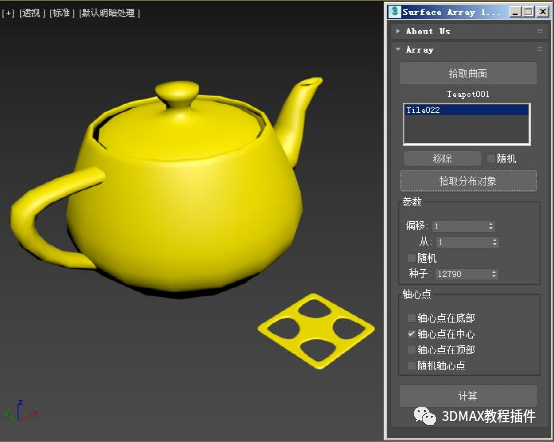Click the Array rollout grip icon
The height and width of the screenshot is (442, 554).
[x=540, y=49]
